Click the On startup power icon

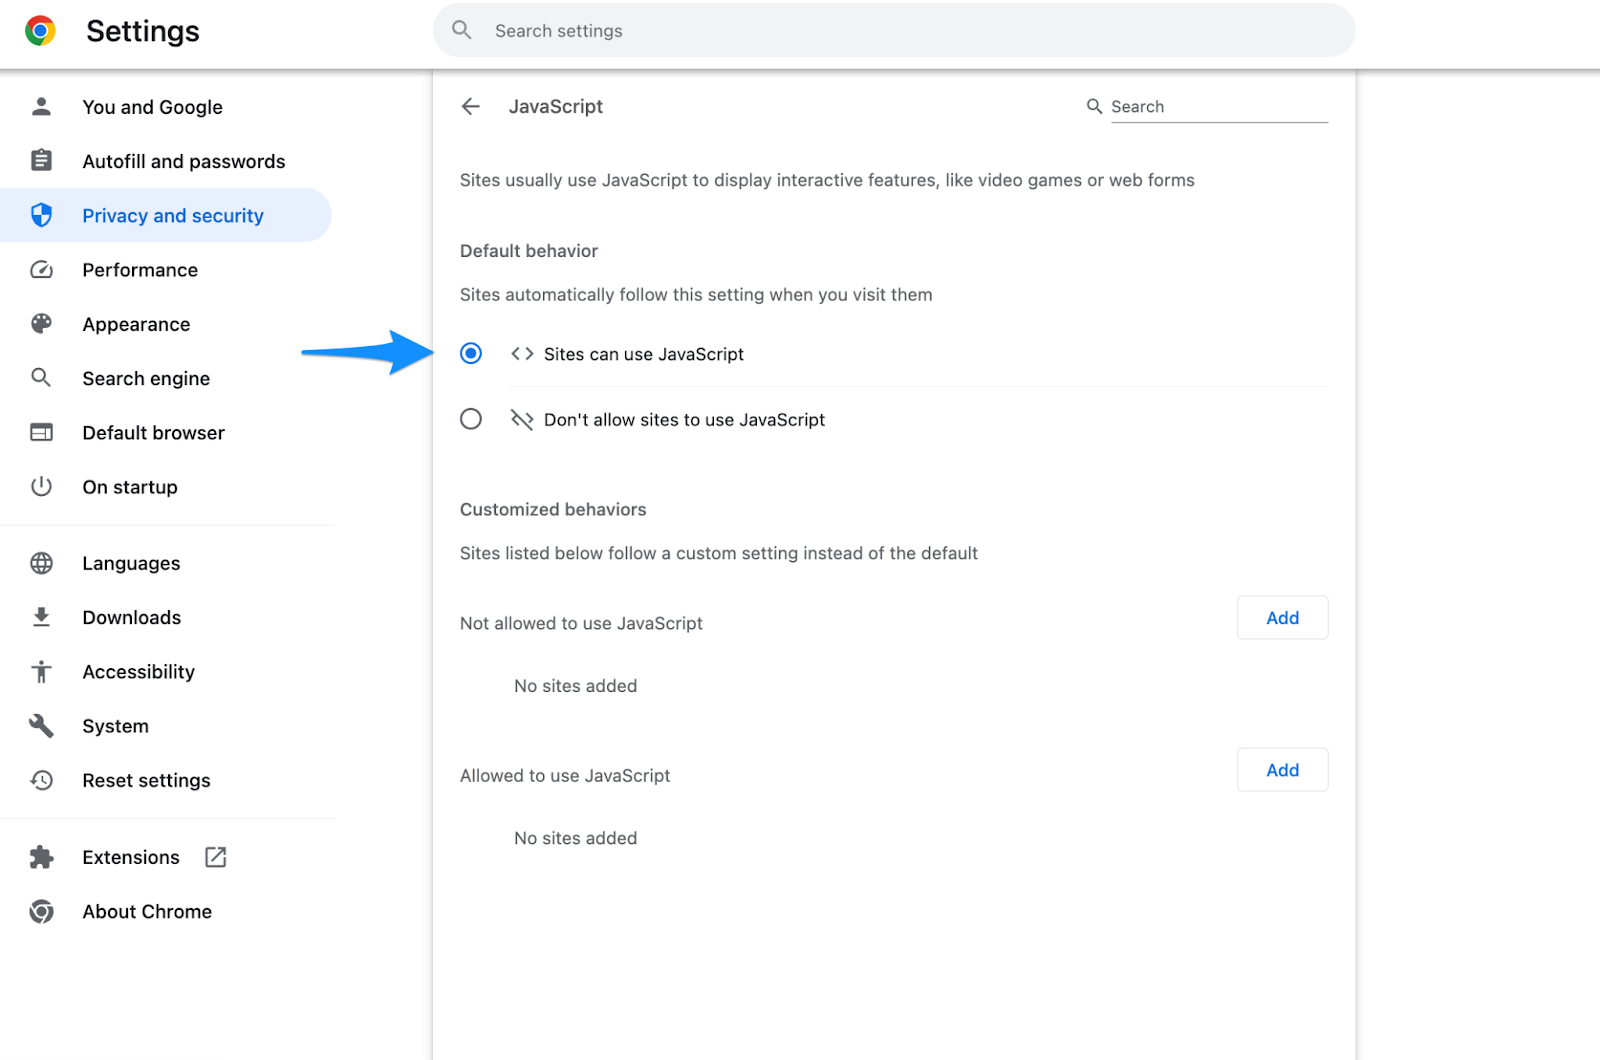(41, 487)
